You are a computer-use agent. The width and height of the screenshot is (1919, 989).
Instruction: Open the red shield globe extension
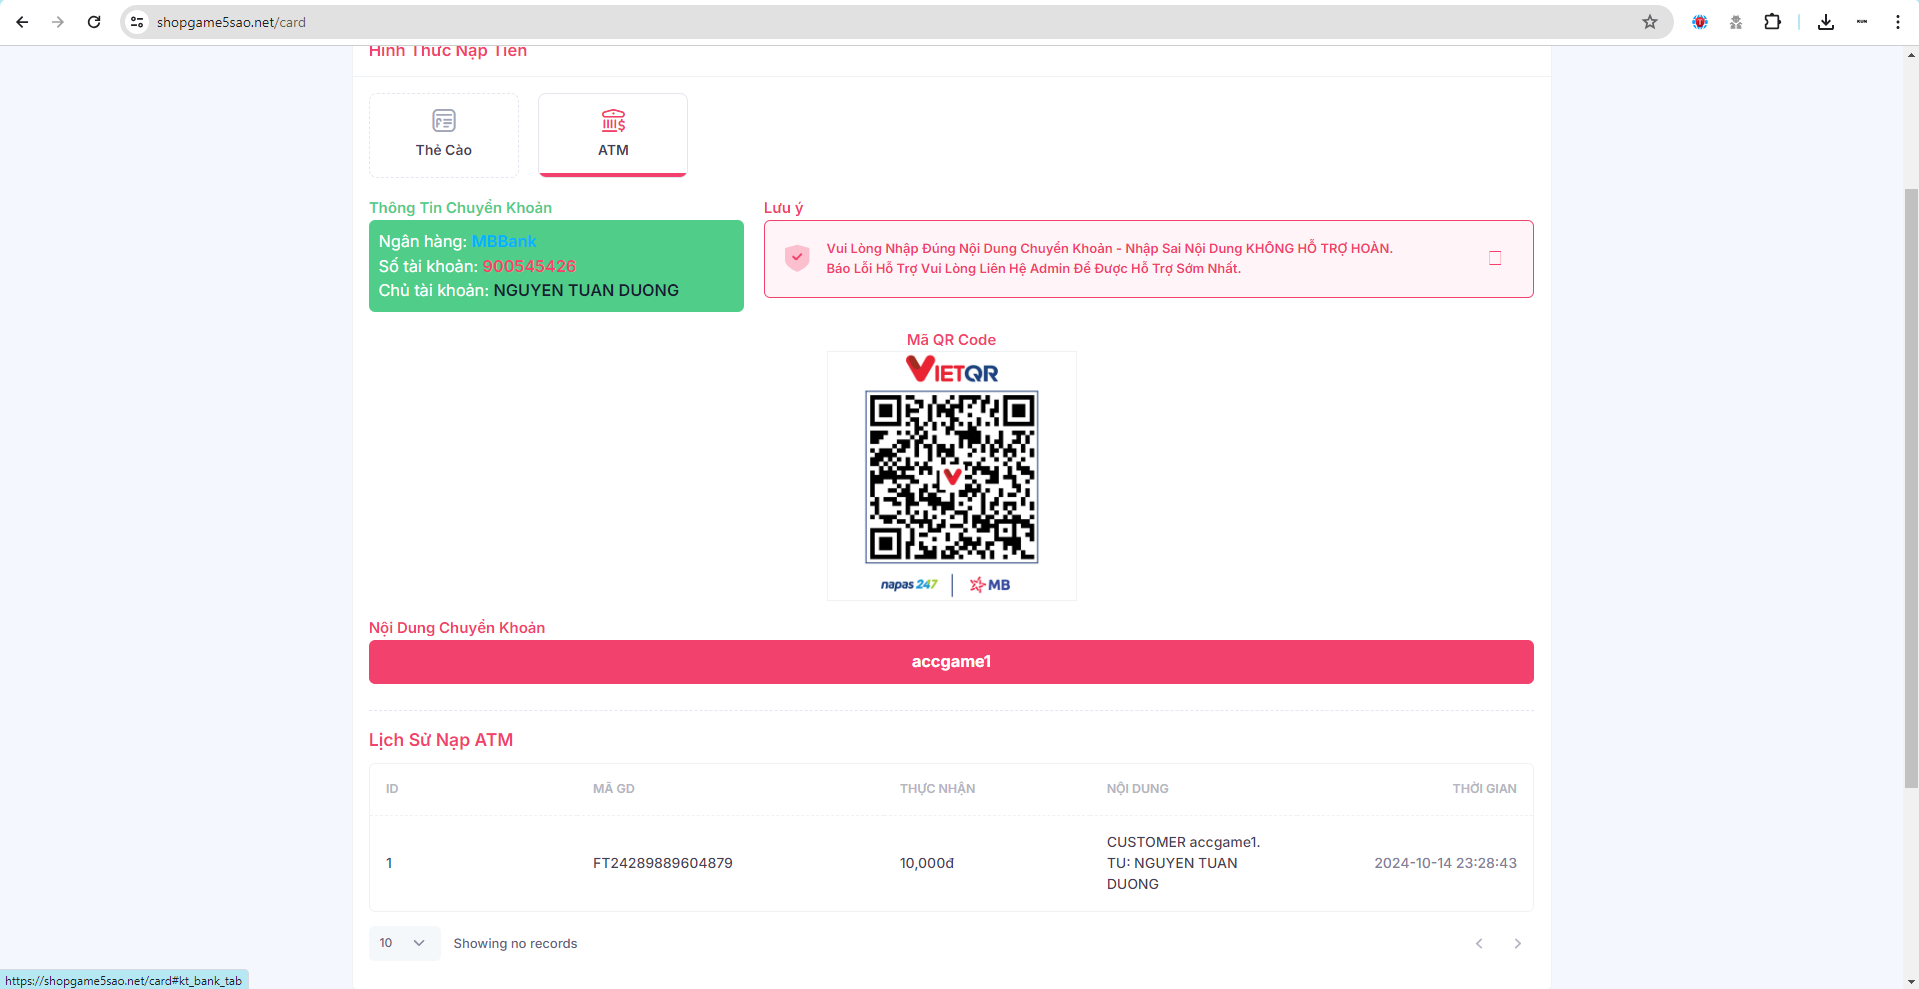pyautogui.click(x=1699, y=22)
